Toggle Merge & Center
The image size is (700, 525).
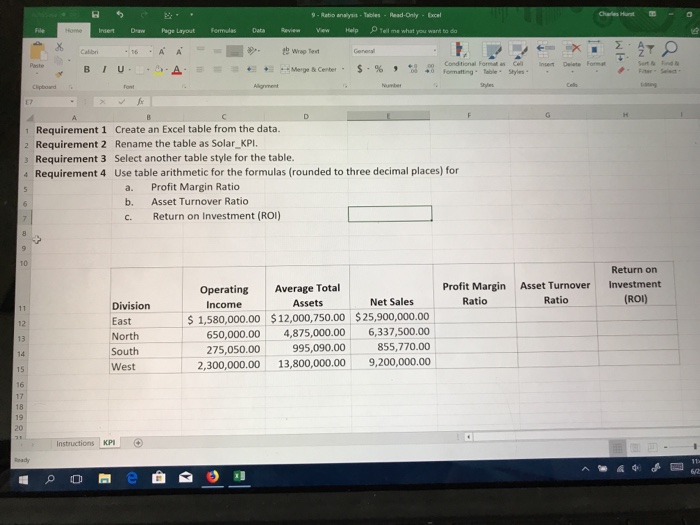tap(309, 69)
